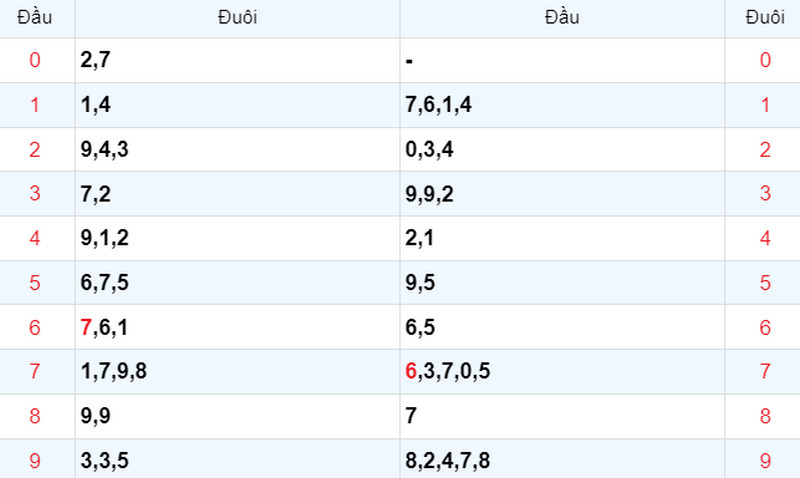Select the red 6 in row 7
This screenshot has height=478, width=800.
pos(411,371)
